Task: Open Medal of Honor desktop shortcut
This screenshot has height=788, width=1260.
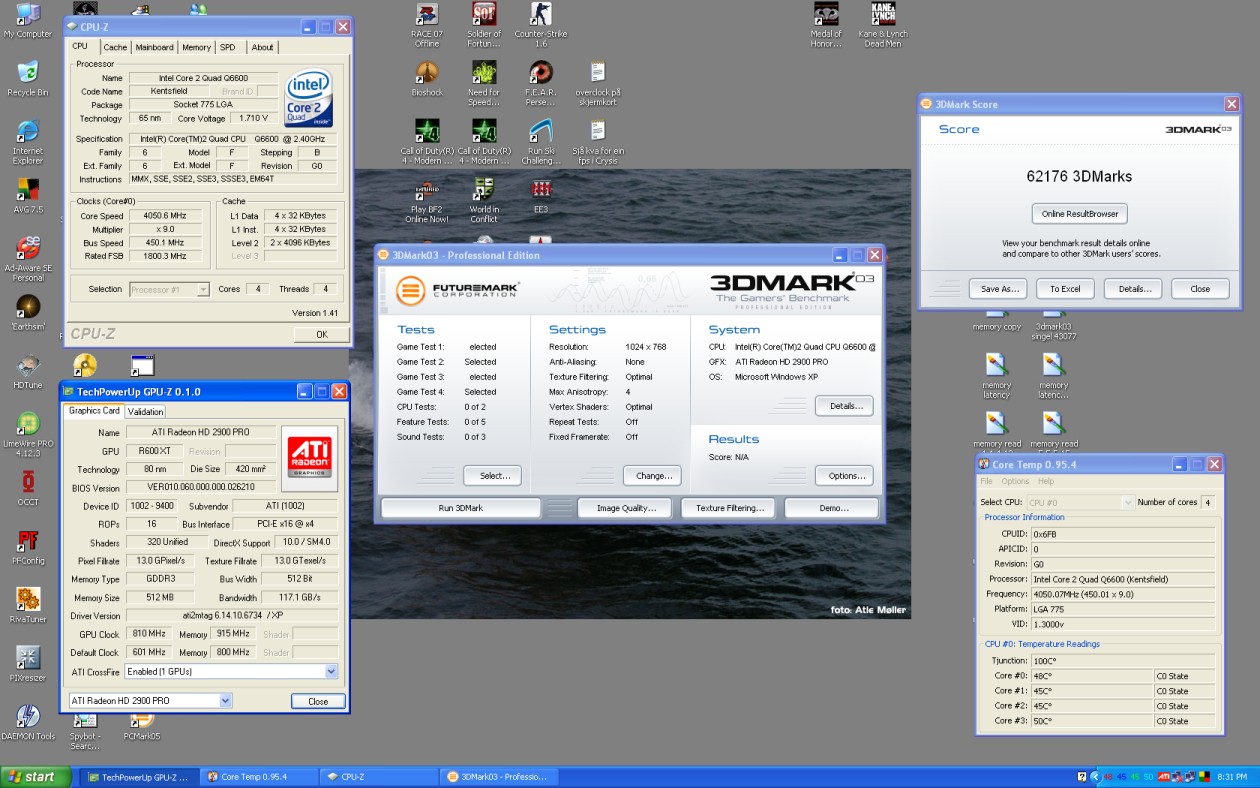Action: [826, 24]
